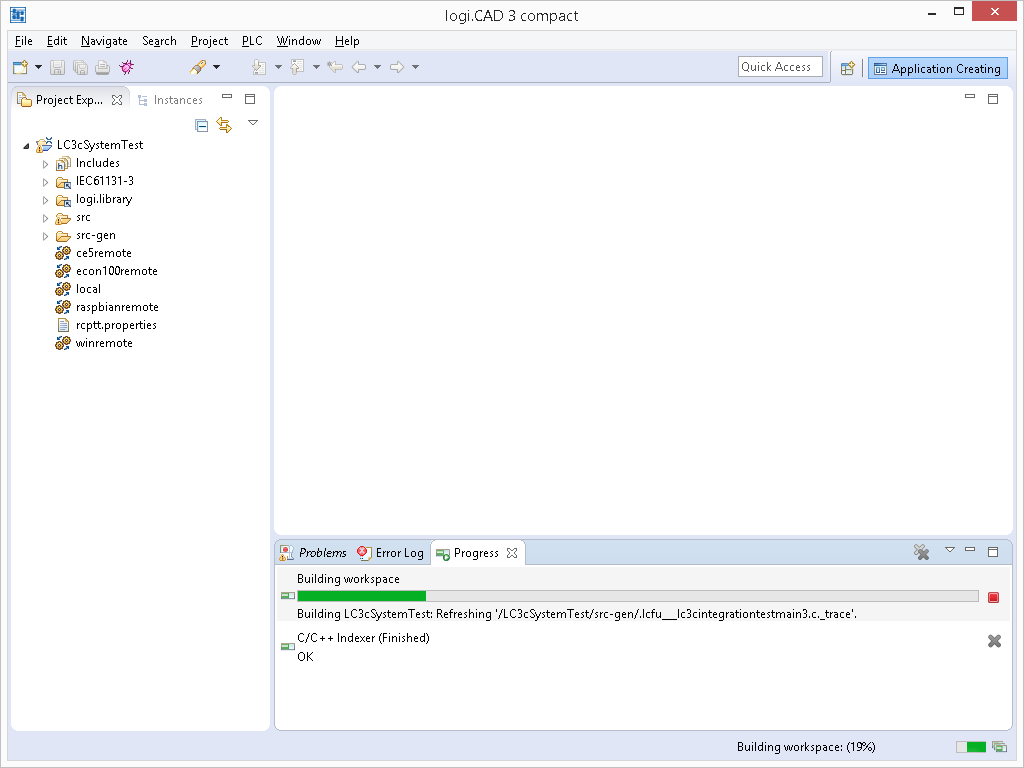Close the Project Explorer tab
1024x768 pixels.
pyautogui.click(x=117, y=100)
